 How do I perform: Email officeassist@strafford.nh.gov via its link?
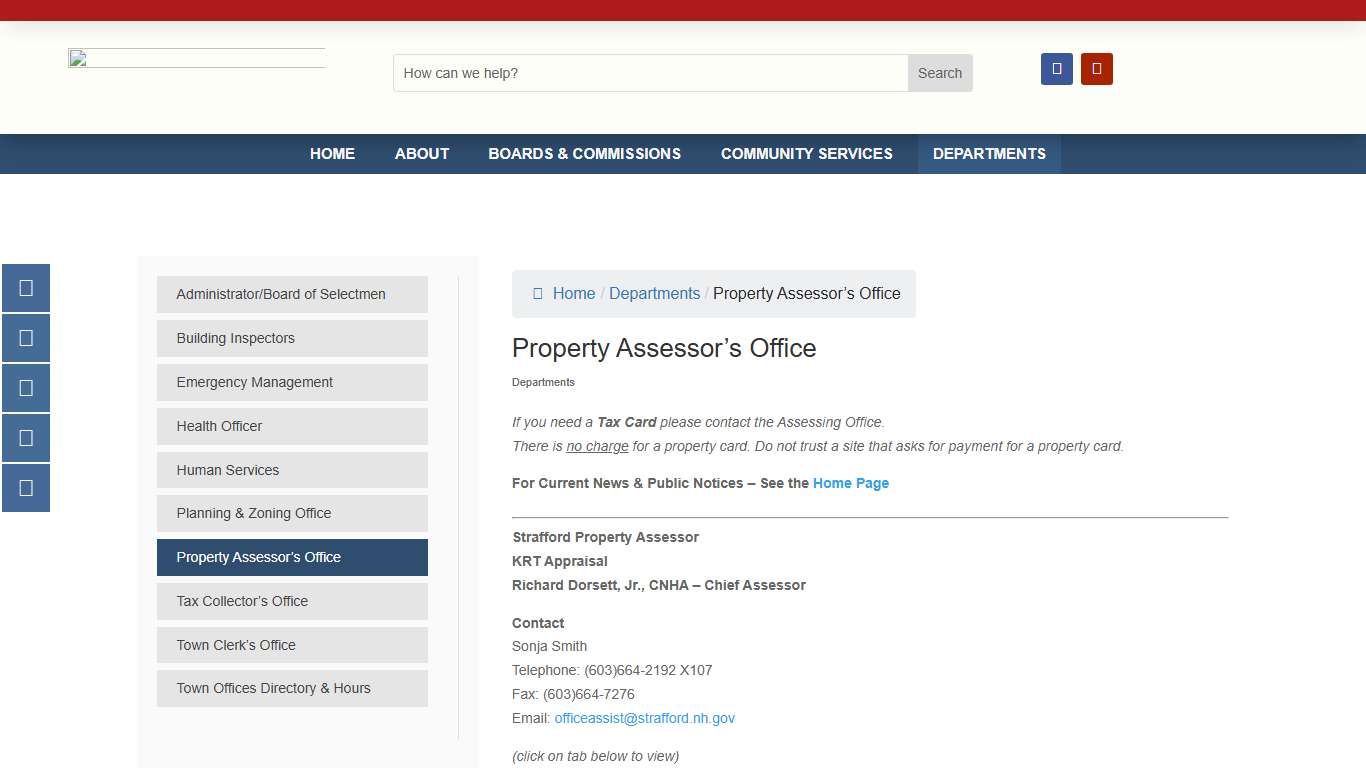pyautogui.click(x=645, y=718)
